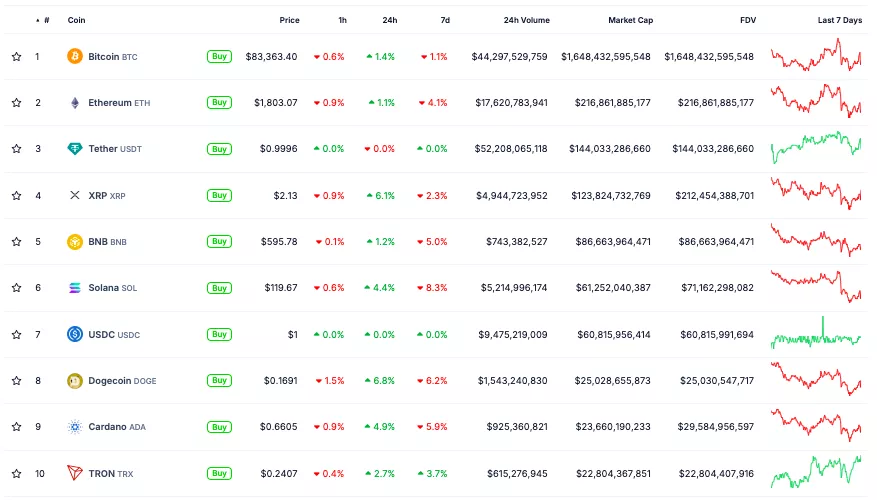The image size is (877, 500).
Task: Sort the table by Market Cap column
Action: point(630,20)
